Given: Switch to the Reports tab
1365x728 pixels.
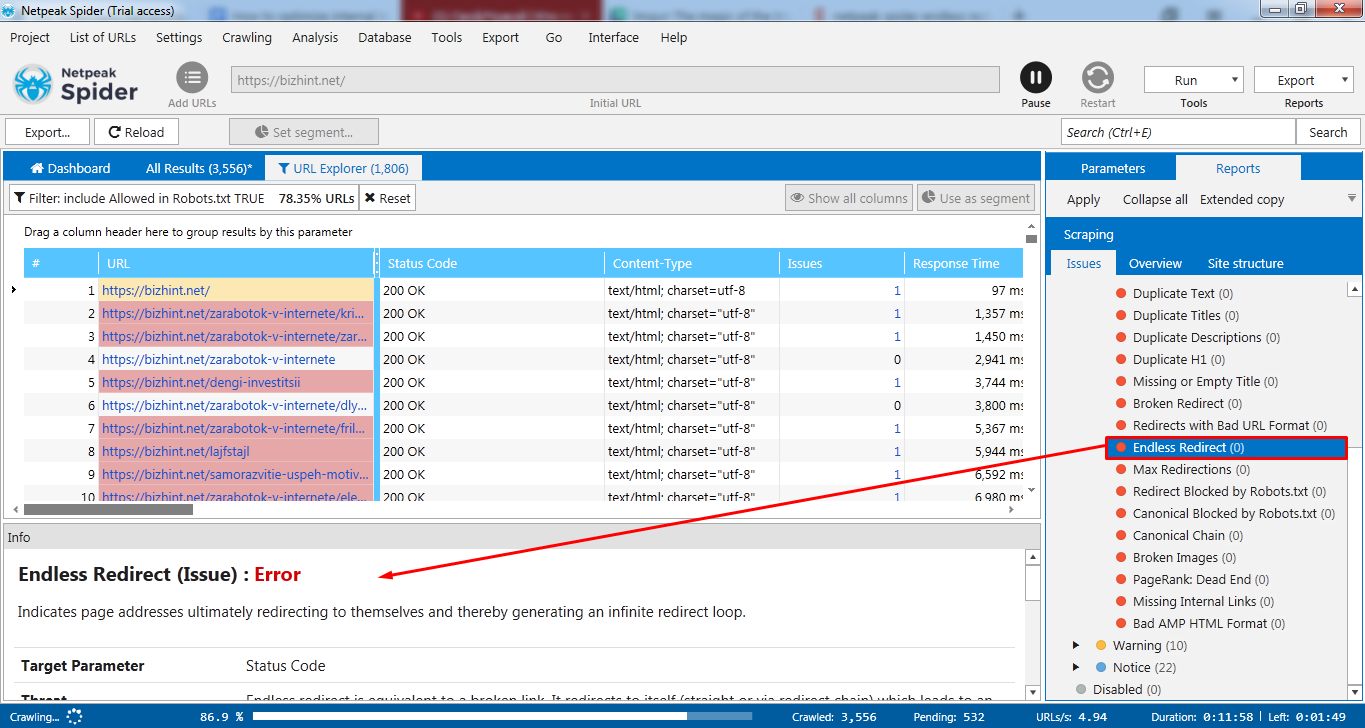Looking at the screenshot, I should point(1238,168).
